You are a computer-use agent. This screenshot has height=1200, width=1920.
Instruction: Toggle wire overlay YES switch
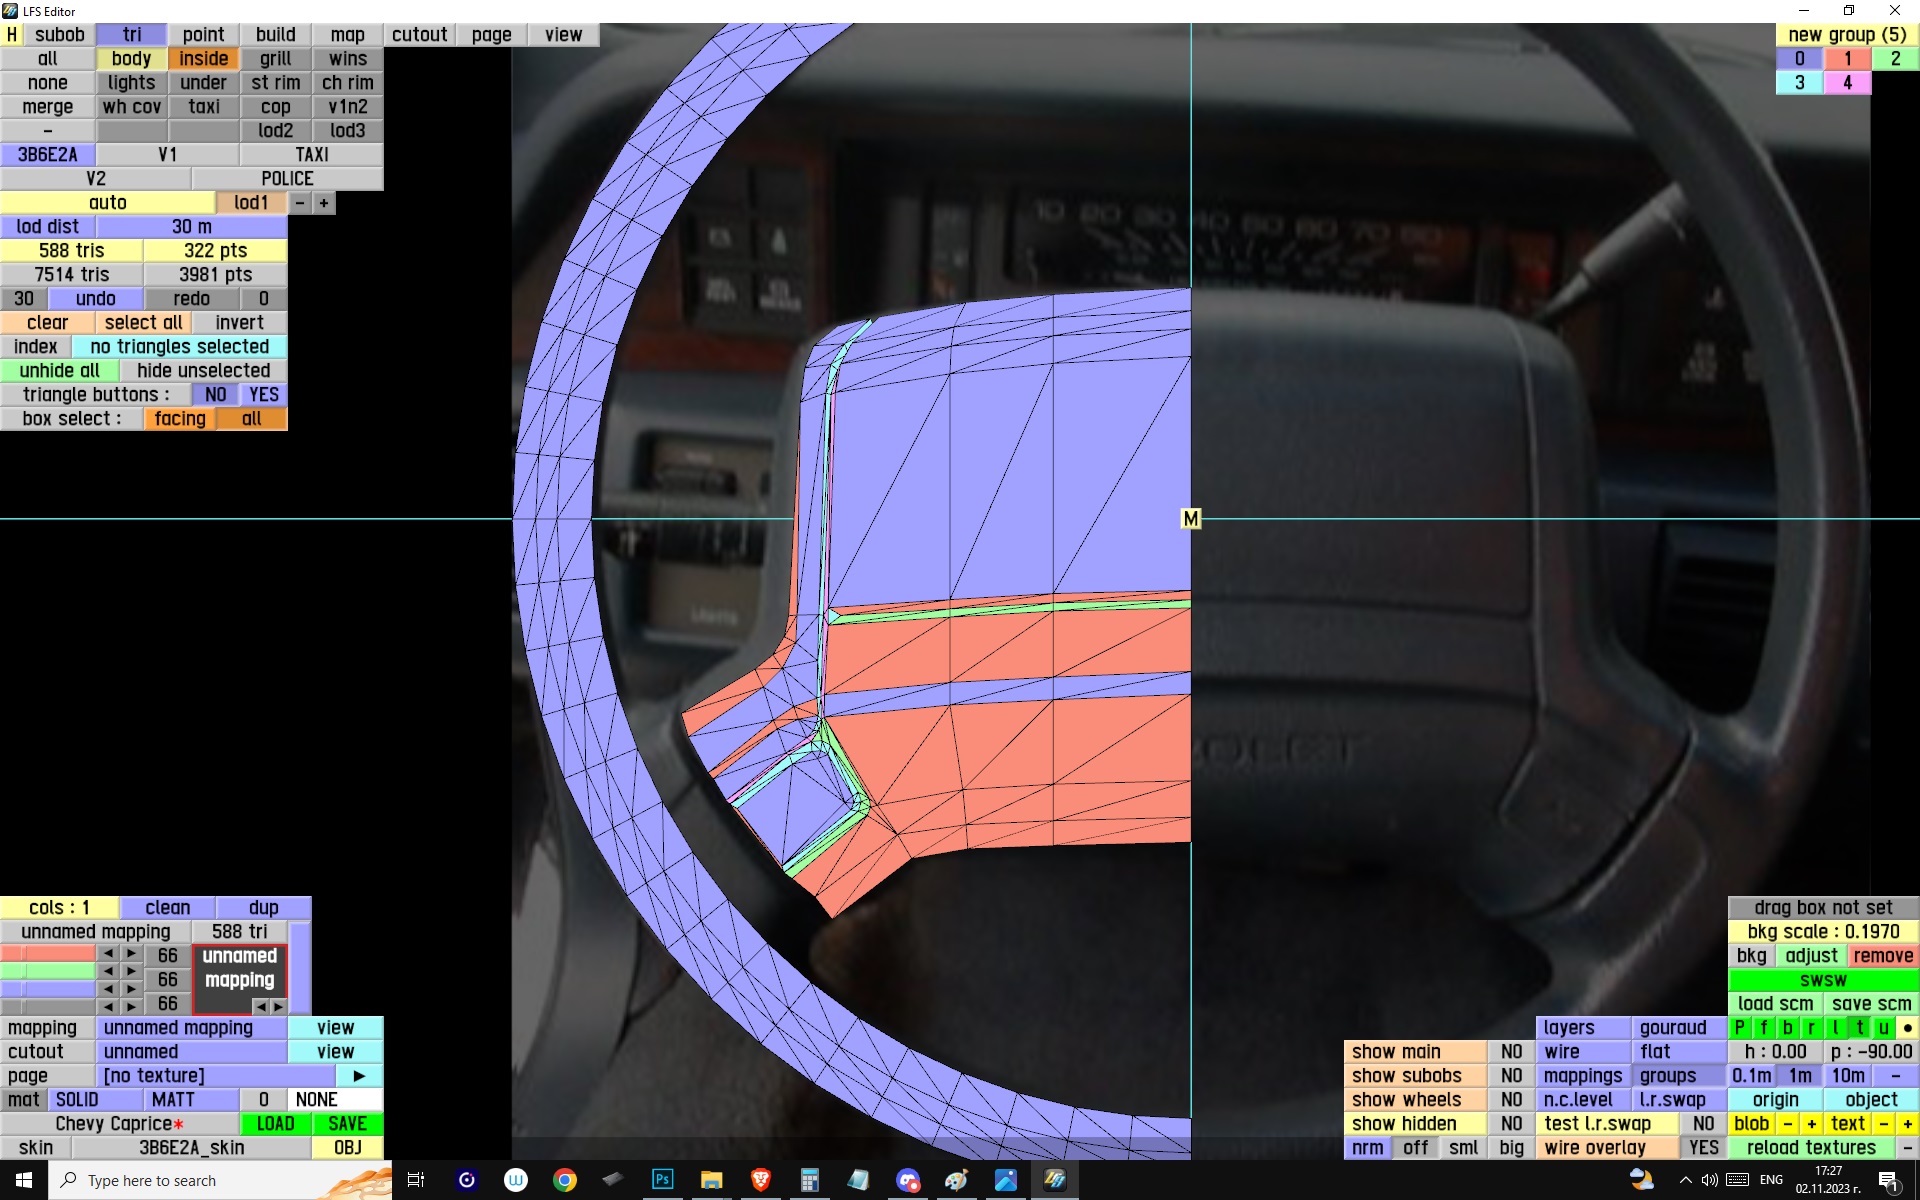click(x=1703, y=1148)
